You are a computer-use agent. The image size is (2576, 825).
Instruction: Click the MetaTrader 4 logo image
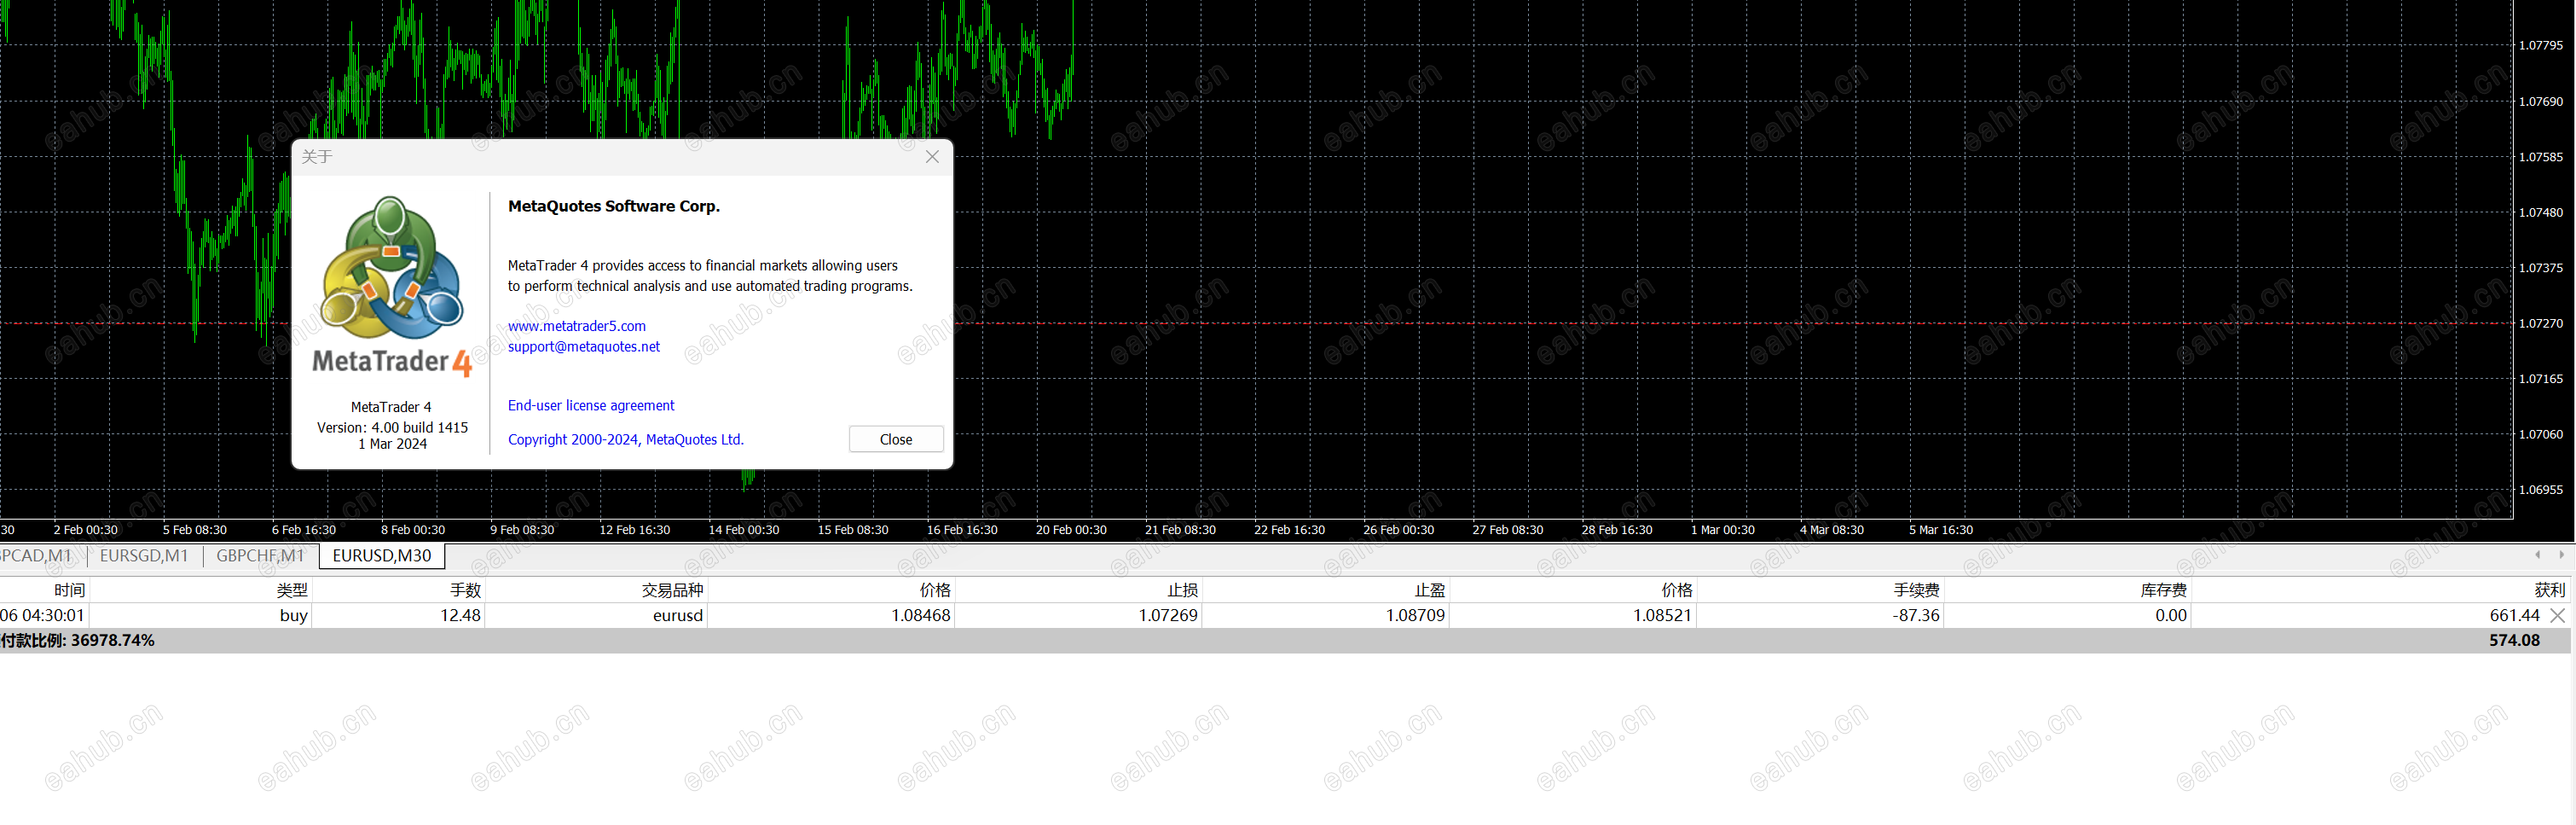click(392, 287)
